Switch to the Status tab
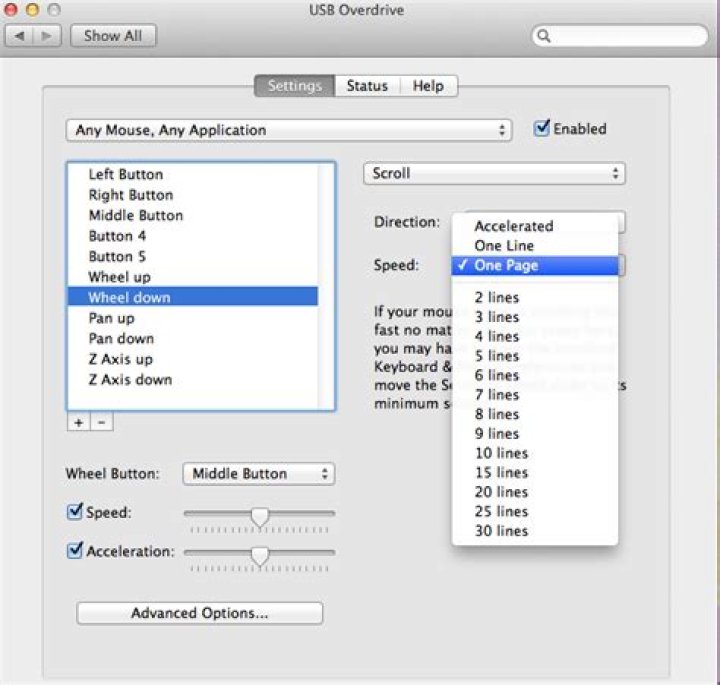 pyautogui.click(x=367, y=86)
